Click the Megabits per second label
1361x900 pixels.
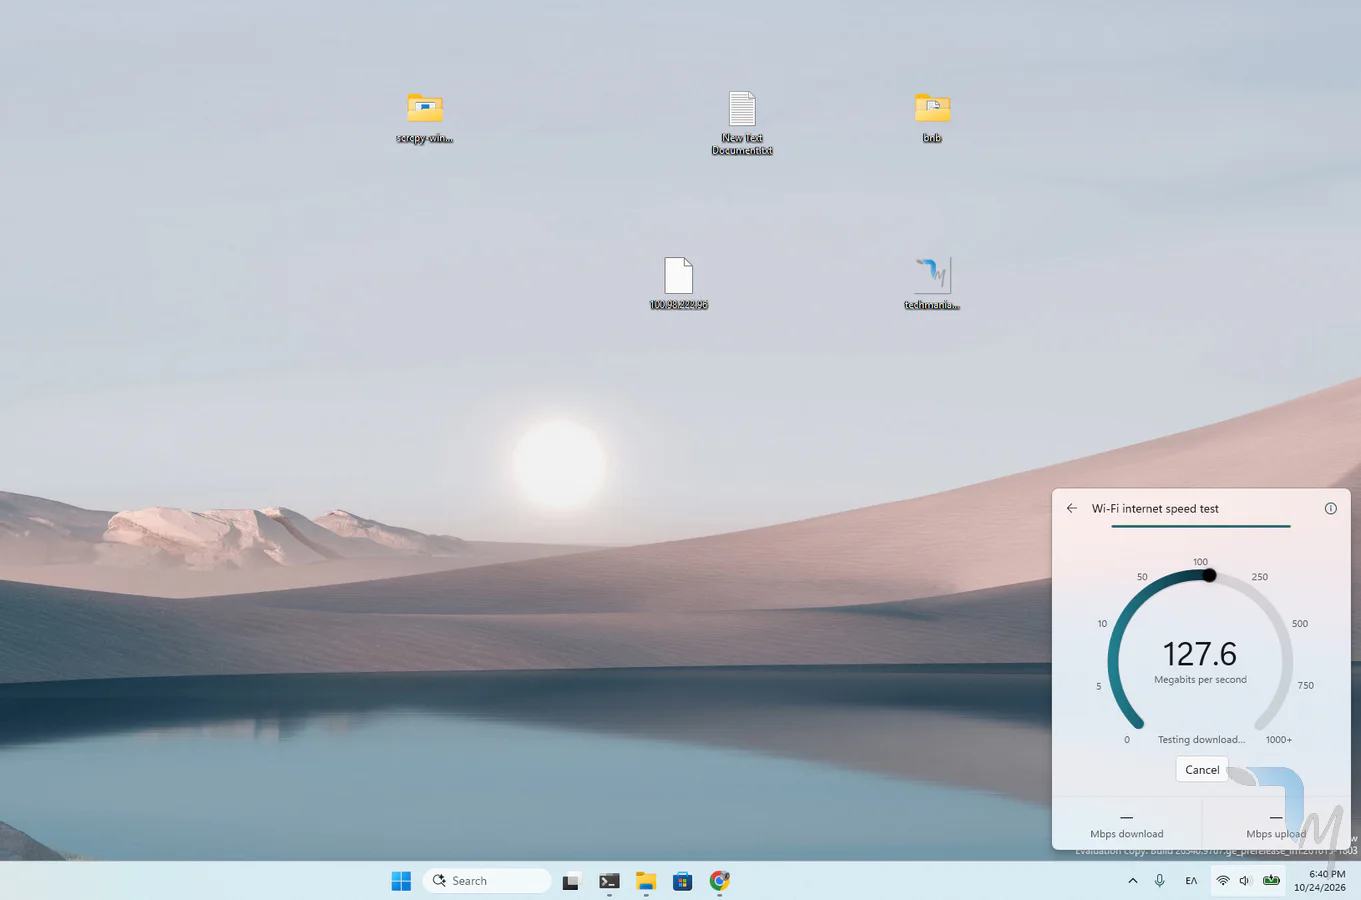[x=1200, y=680]
